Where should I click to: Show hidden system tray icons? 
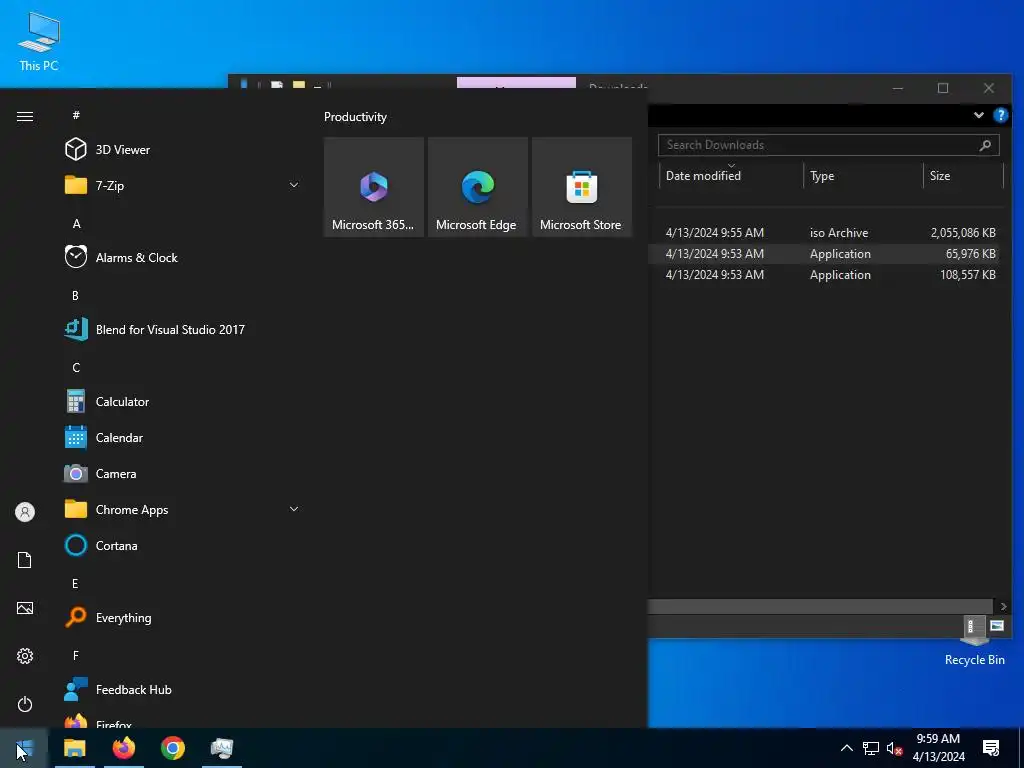[846, 748]
